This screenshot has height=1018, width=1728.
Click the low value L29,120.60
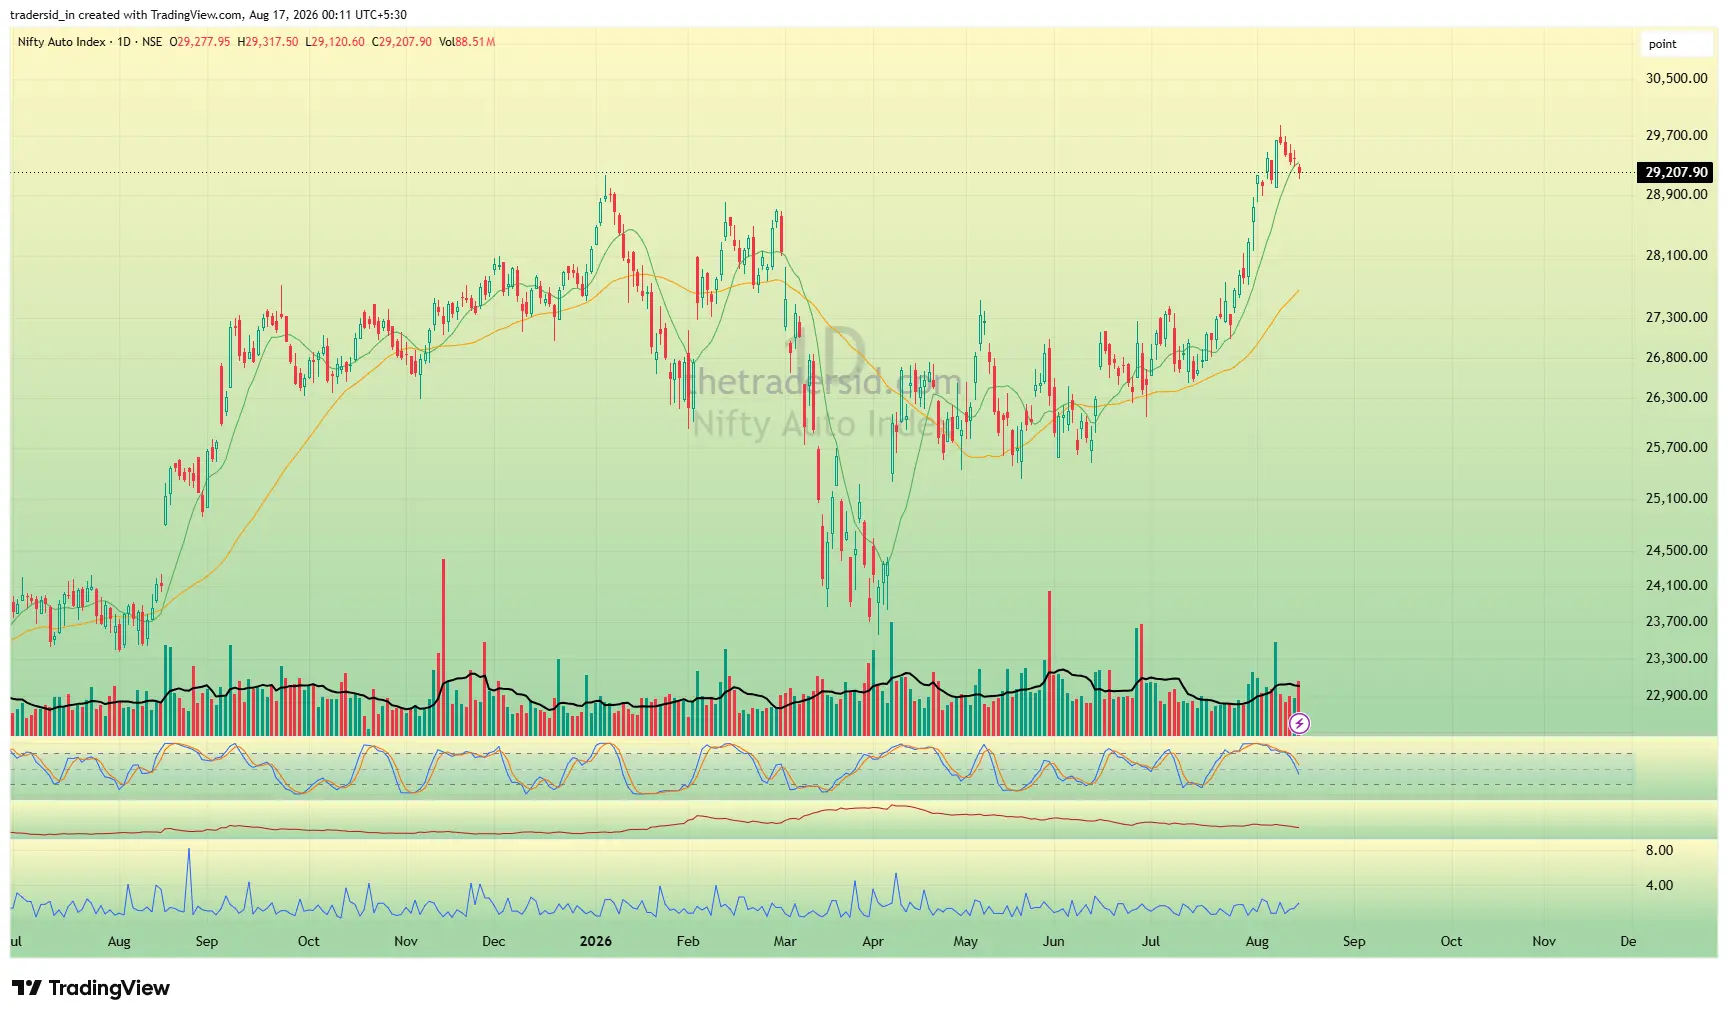click(x=335, y=42)
